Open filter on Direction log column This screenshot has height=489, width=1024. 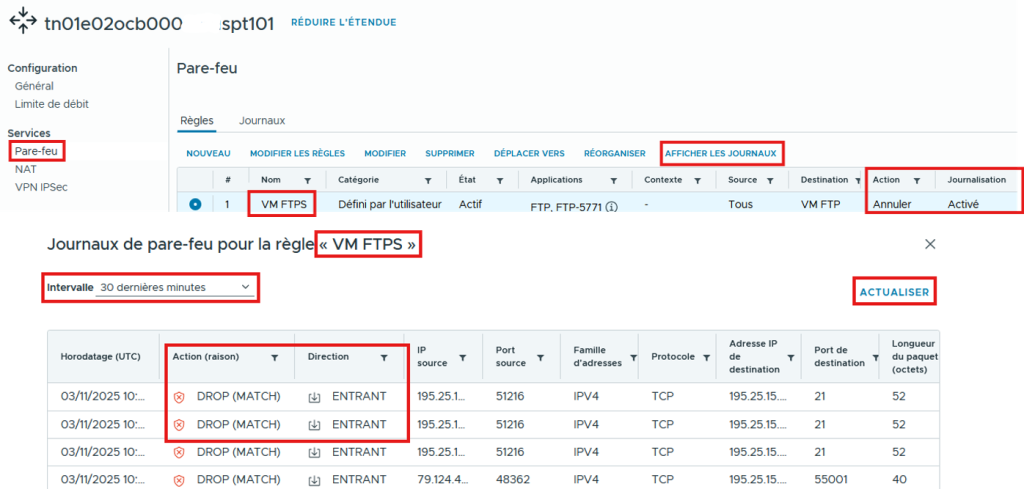[x=384, y=357]
